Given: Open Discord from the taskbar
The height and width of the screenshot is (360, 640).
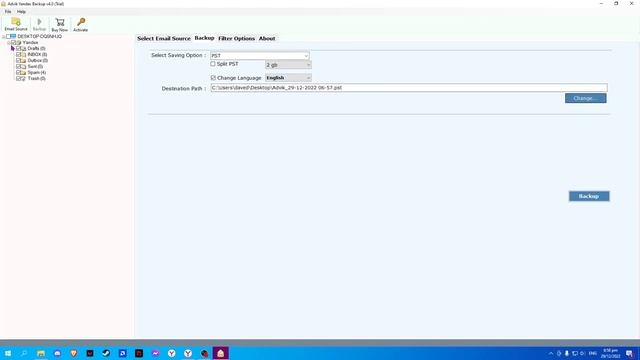Looking at the screenshot, I should point(57,353).
